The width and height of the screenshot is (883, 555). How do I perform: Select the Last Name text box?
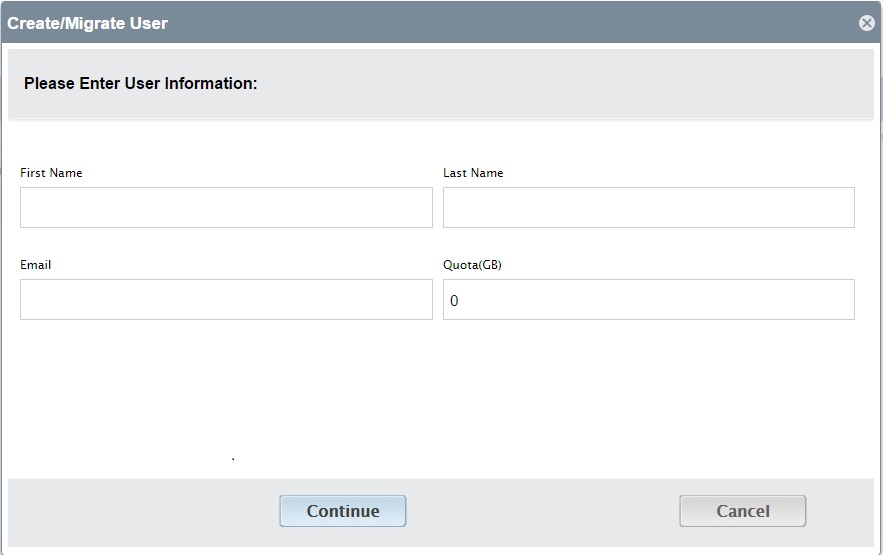click(649, 208)
